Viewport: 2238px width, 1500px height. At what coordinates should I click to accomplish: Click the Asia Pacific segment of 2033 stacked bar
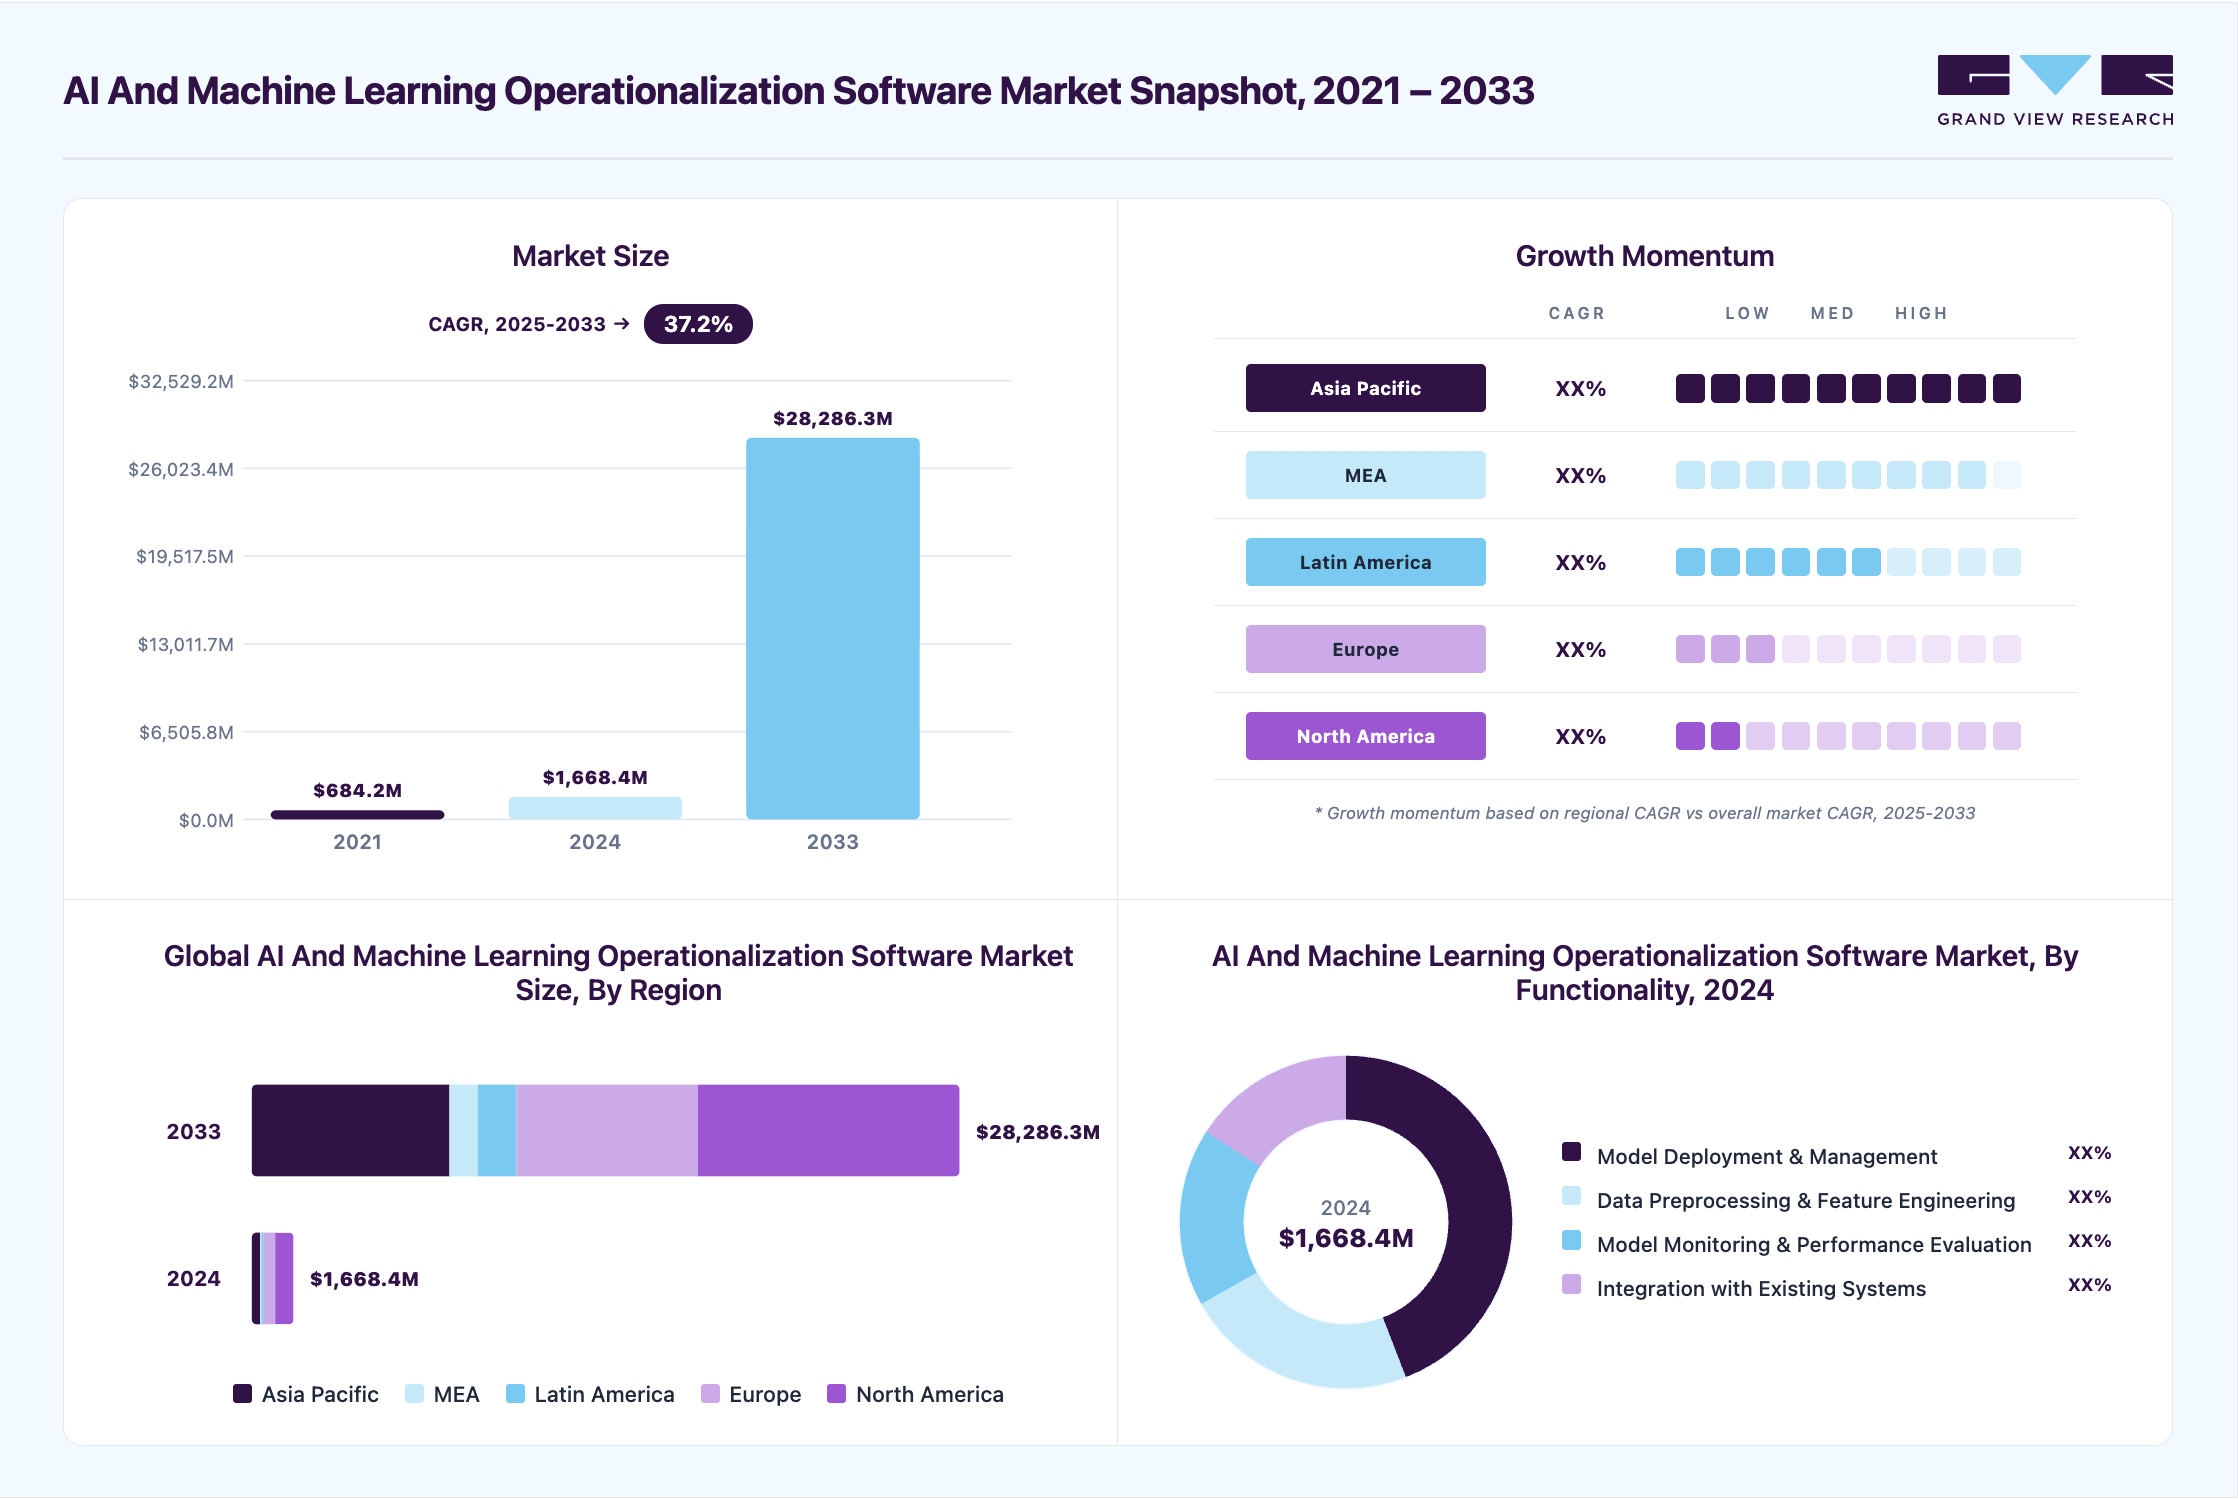pyautogui.click(x=350, y=1130)
